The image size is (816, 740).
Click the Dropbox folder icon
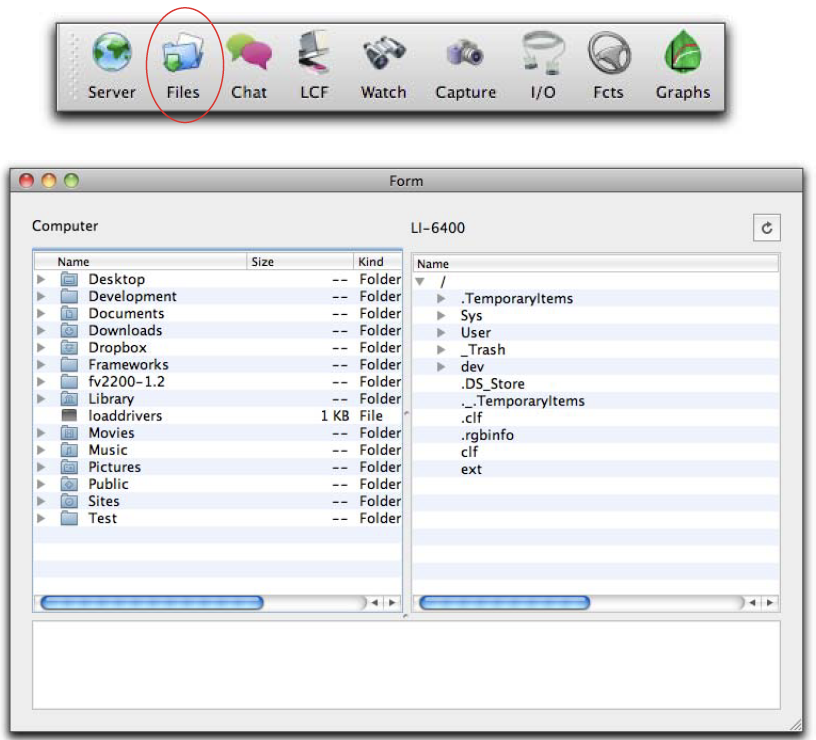(69, 348)
